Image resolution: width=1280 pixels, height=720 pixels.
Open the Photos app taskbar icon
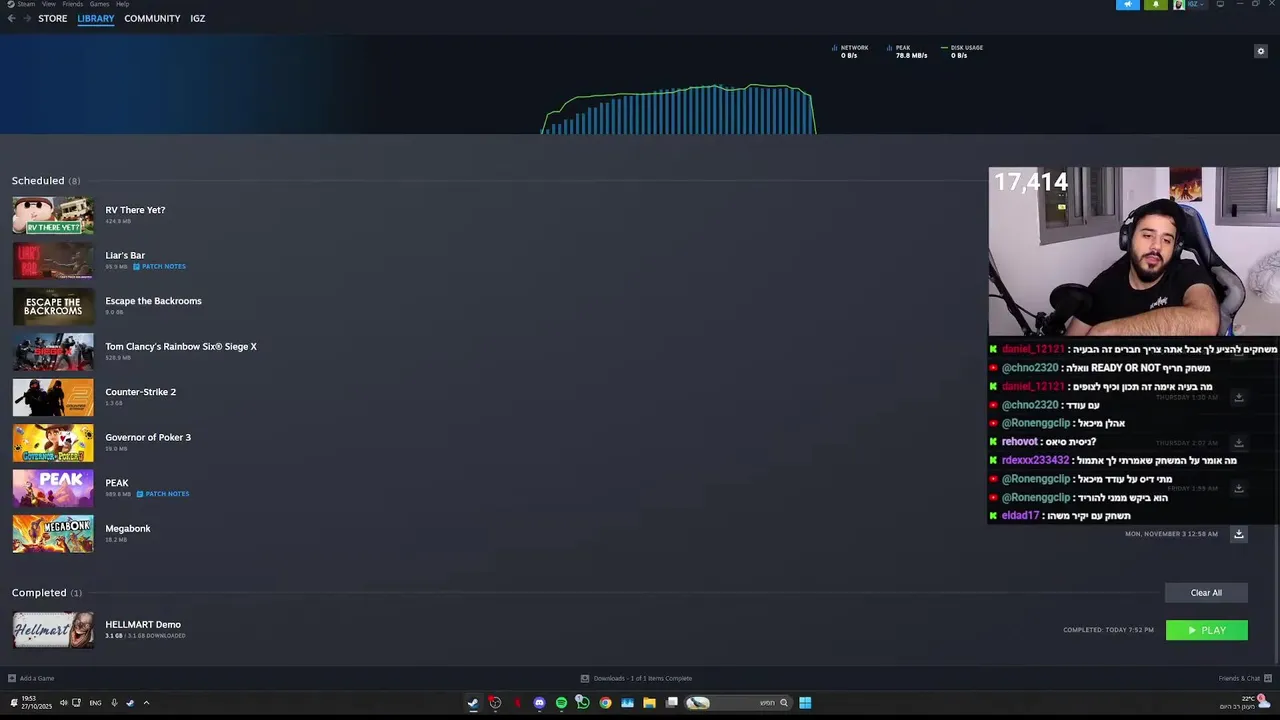[627, 703]
